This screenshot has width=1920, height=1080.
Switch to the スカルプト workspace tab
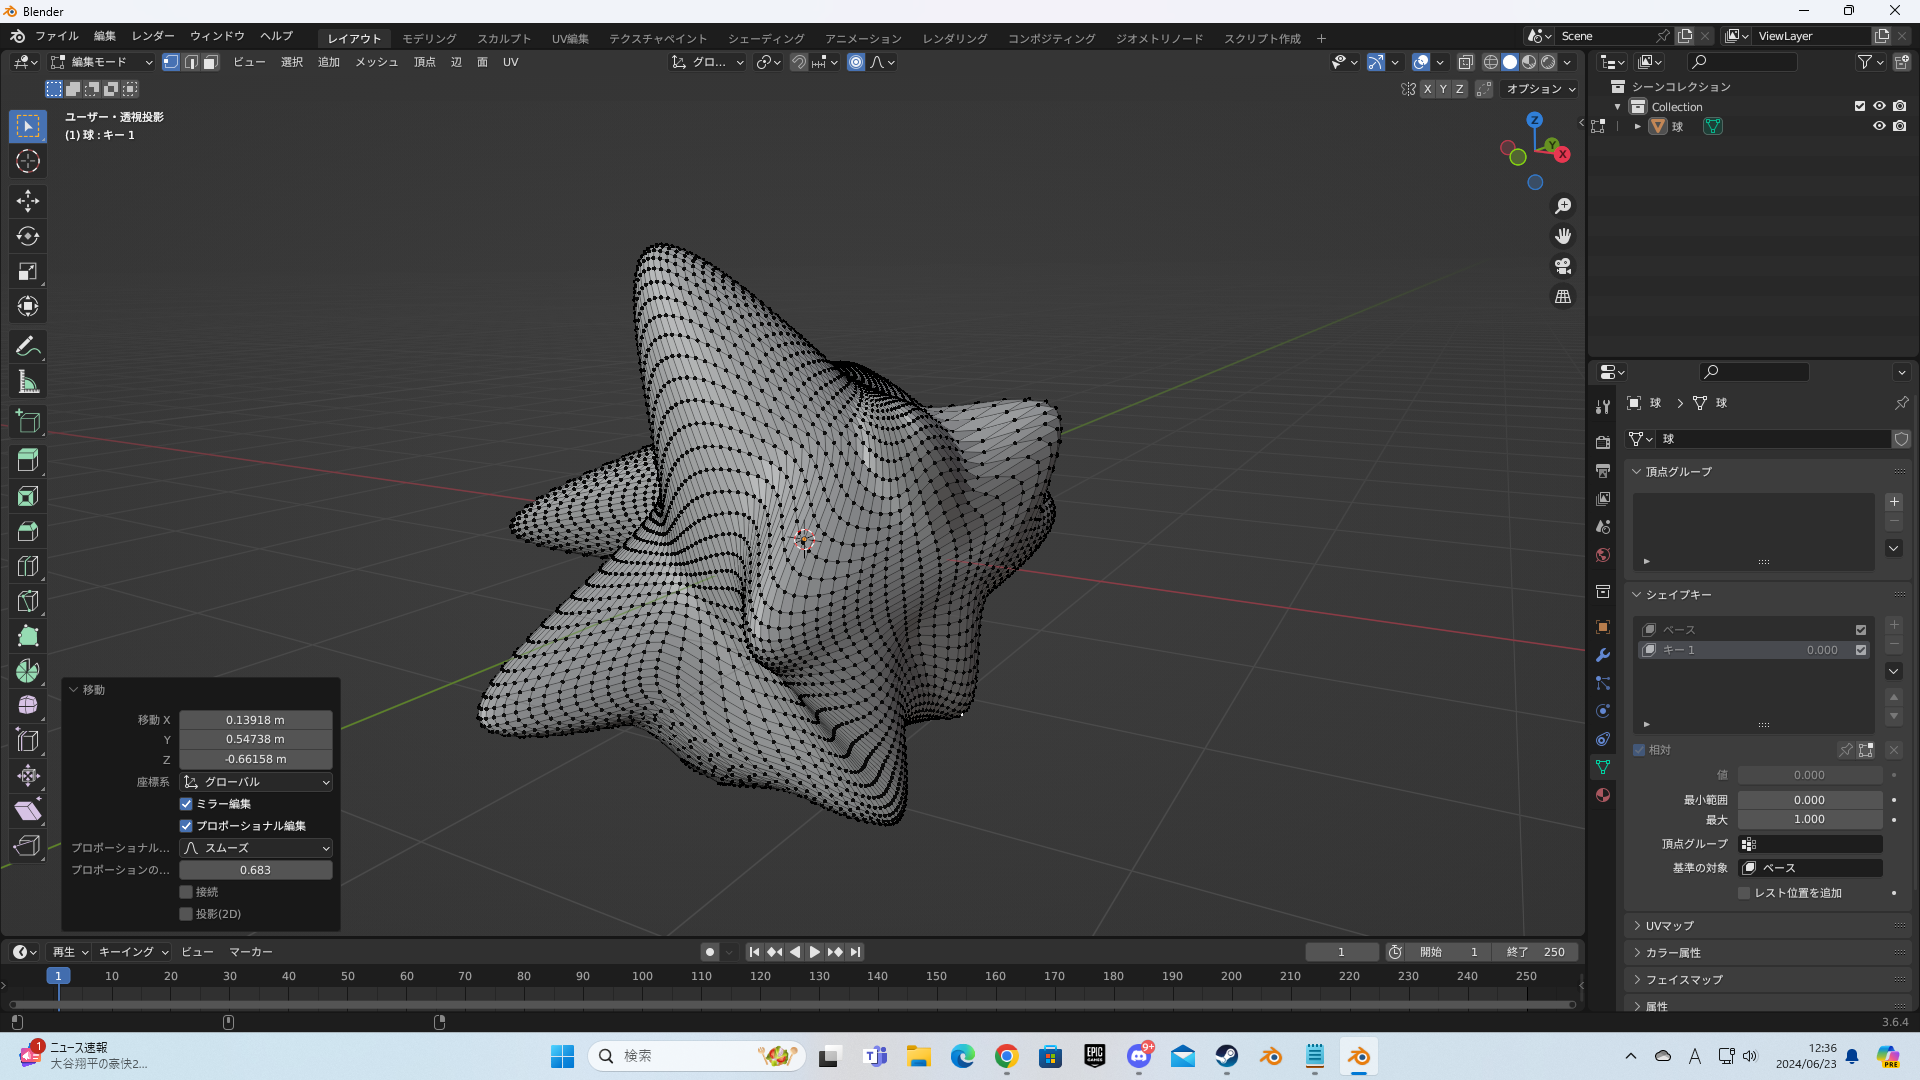click(504, 38)
